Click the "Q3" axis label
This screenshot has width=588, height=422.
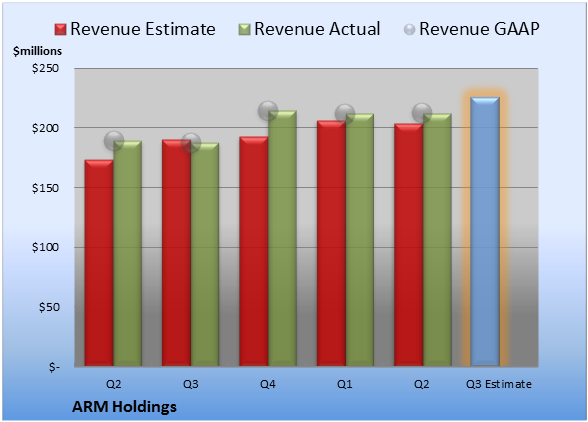tap(190, 384)
